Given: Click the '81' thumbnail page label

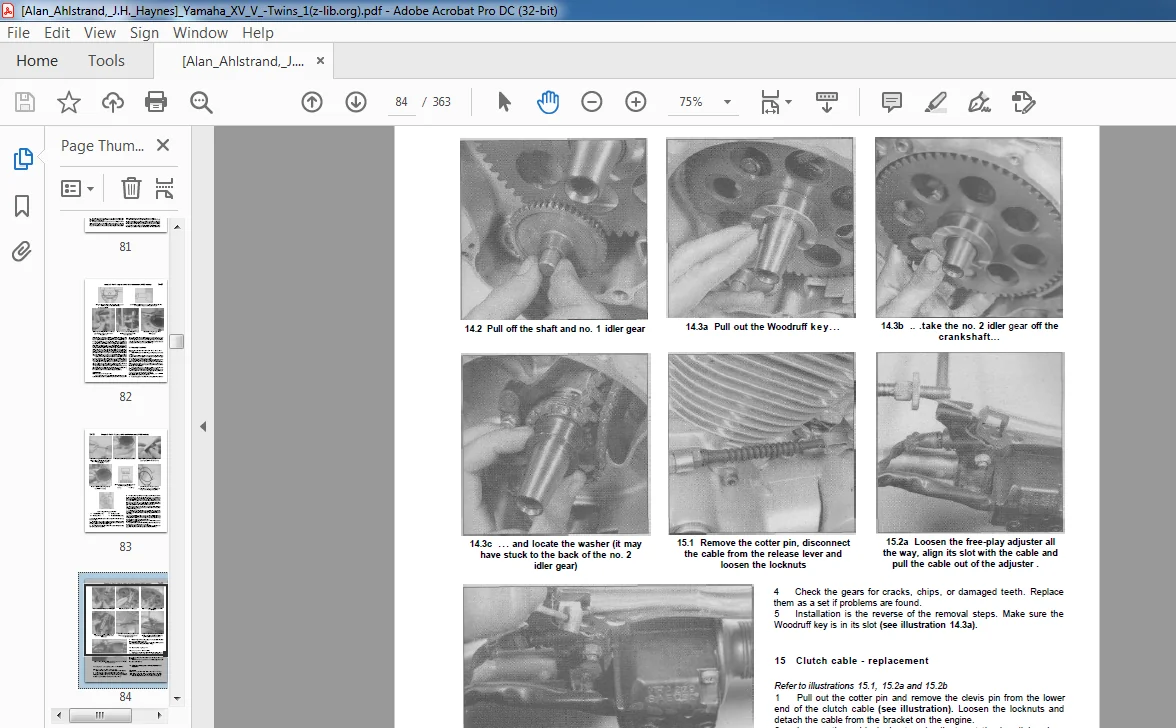Looking at the screenshot, I should tap(125, 247).
